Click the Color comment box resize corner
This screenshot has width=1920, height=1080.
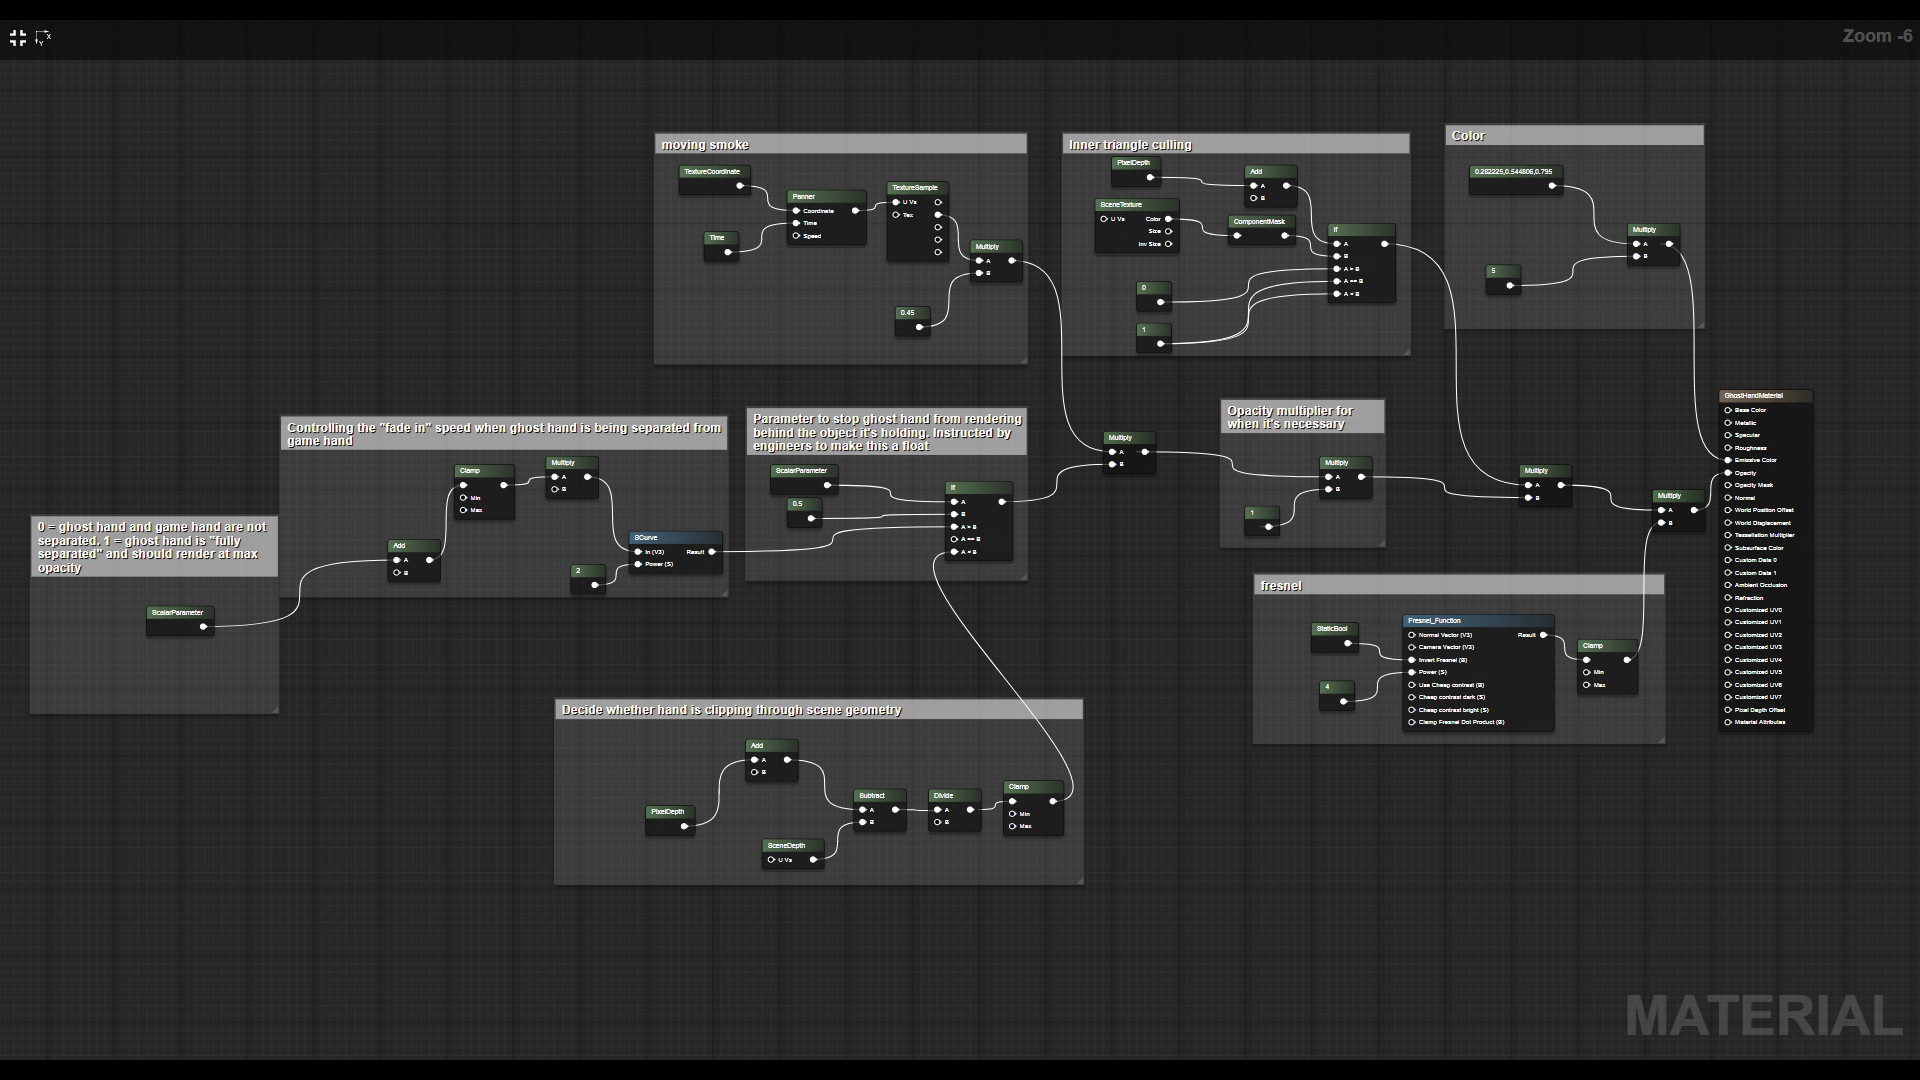tap(1700, 325)
